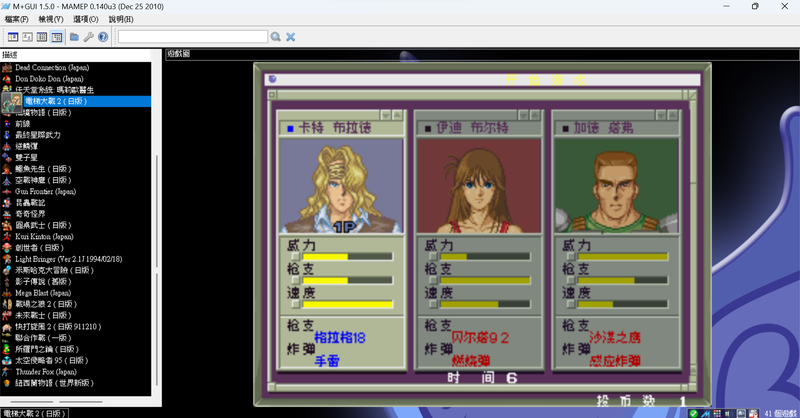Select 任天堂系統: 瑪莉歐醫生 row

click(76, 90)
